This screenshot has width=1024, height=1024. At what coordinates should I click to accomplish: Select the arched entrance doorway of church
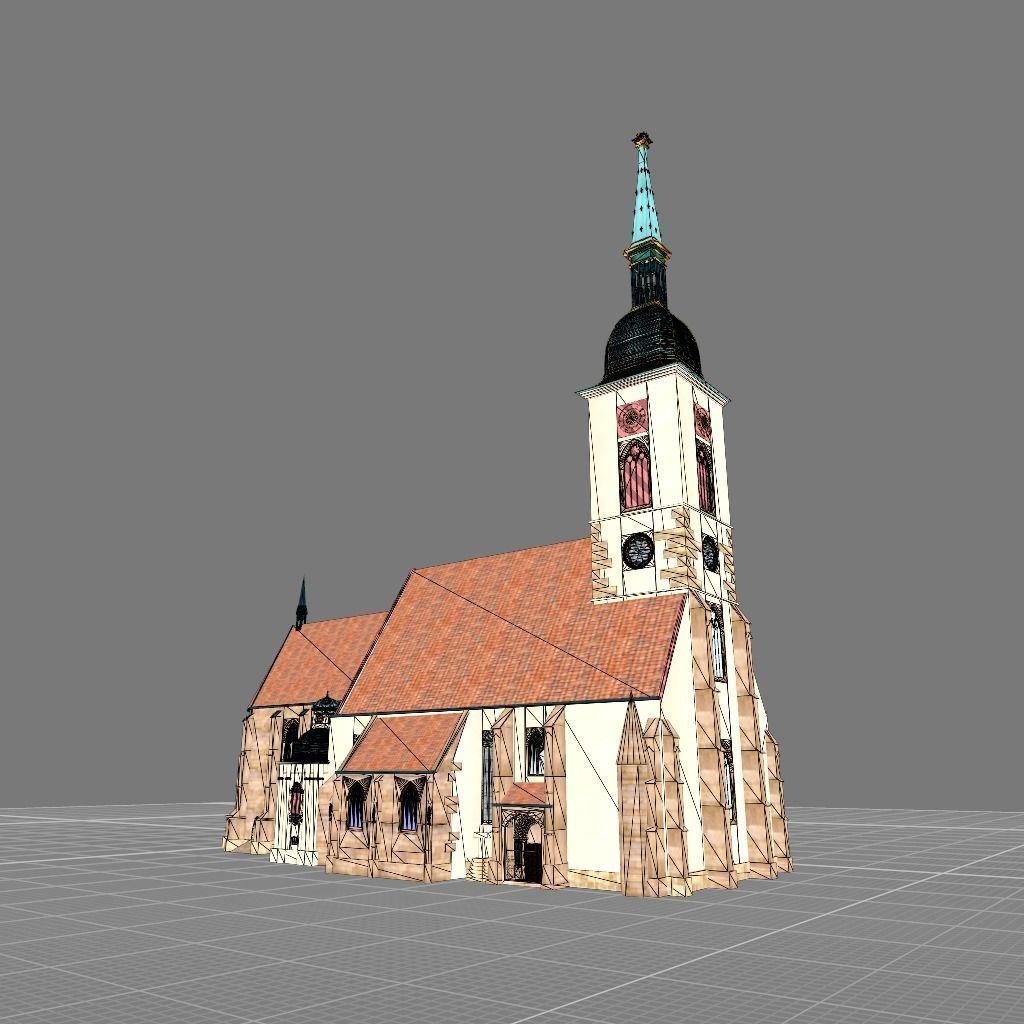(x=524, y=846)
